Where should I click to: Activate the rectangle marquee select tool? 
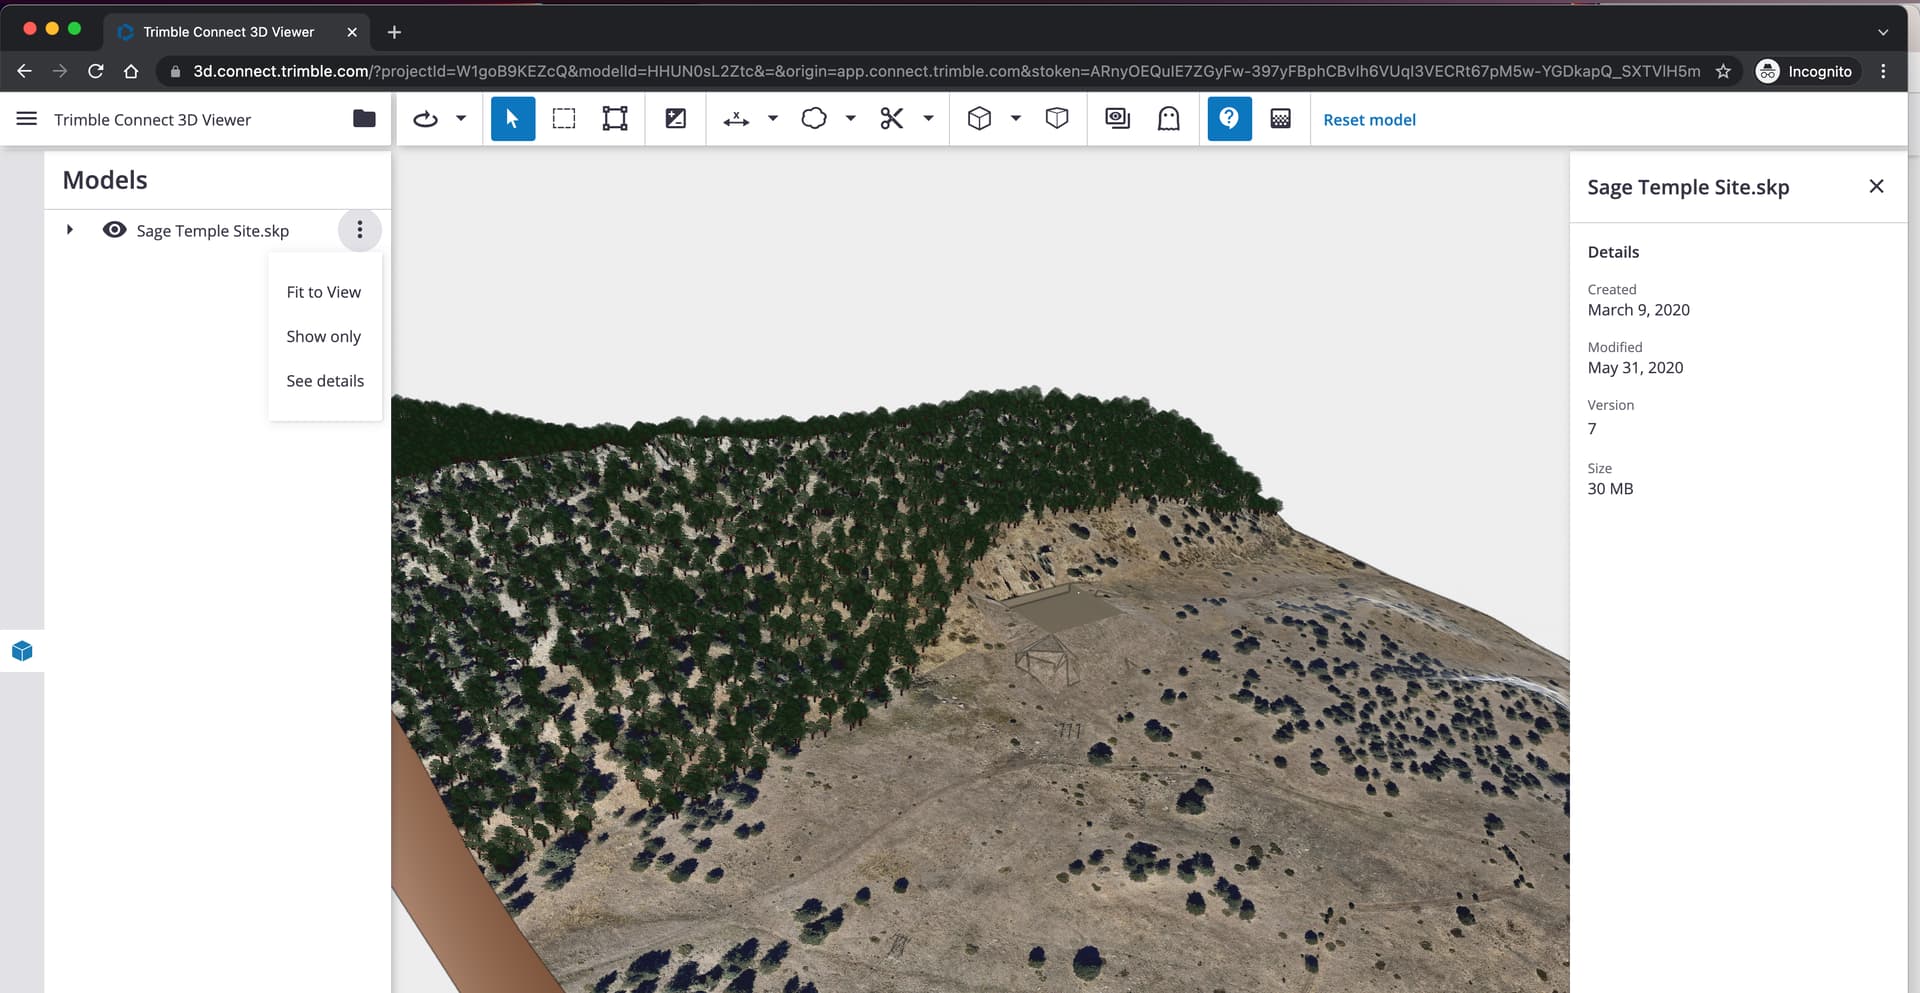click(x=564, y=119)
